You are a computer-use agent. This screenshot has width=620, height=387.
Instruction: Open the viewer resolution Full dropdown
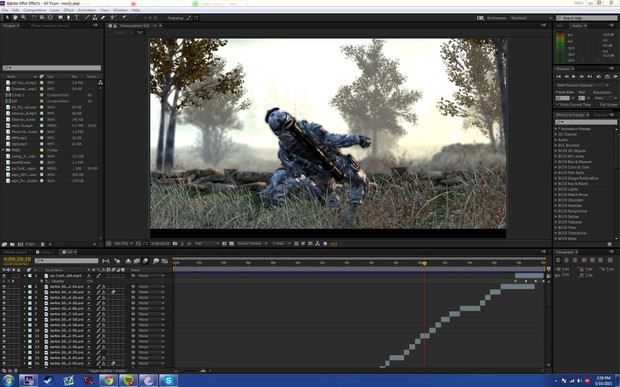pyautogui.click(x=206, y=244)
